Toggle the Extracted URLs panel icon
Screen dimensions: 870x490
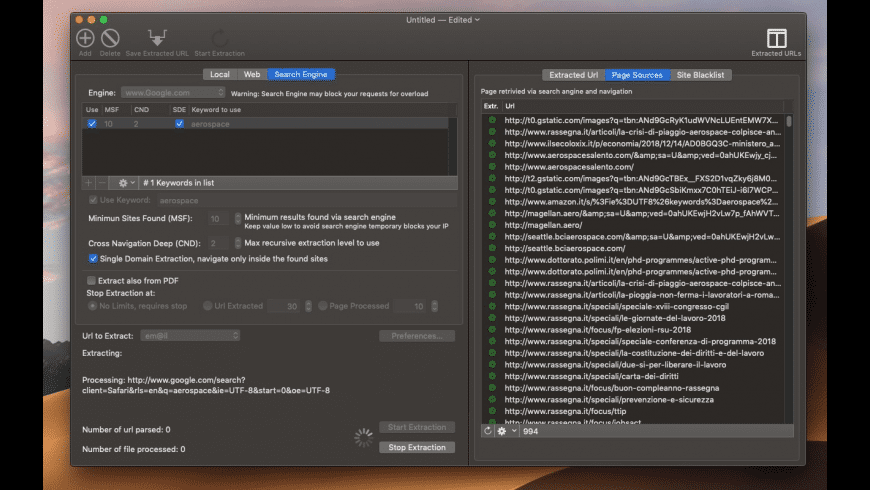point(776,38)
